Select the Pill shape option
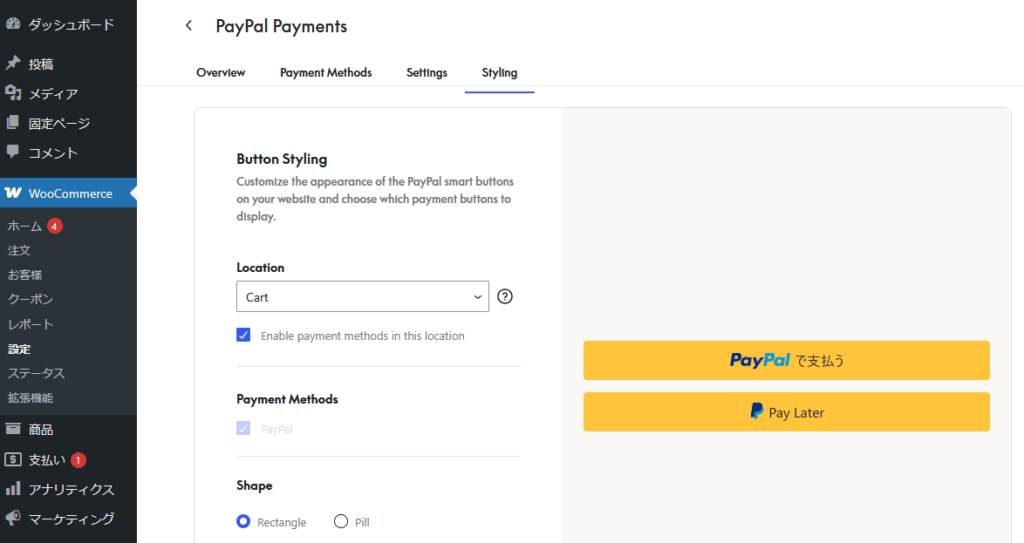 tap(341, 521)
